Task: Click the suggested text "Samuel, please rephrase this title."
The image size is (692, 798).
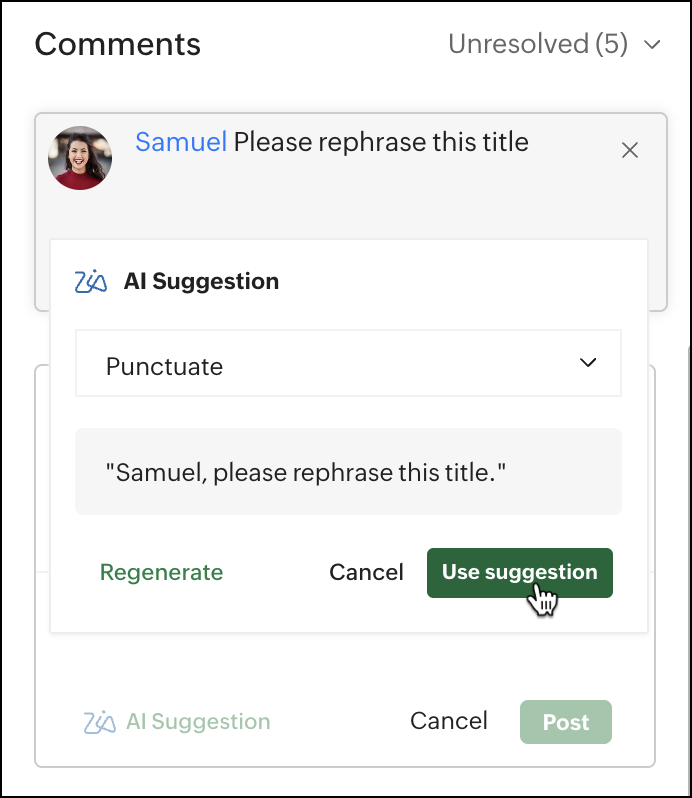Action: click(x=306, y=471)
